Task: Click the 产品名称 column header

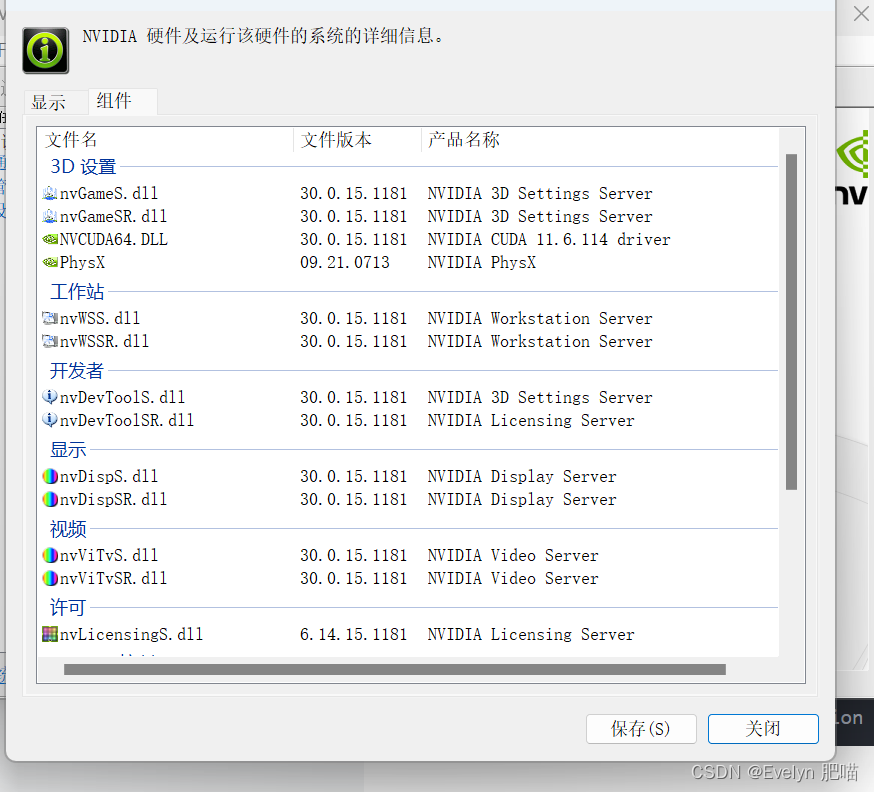Action: pos(464,139)
